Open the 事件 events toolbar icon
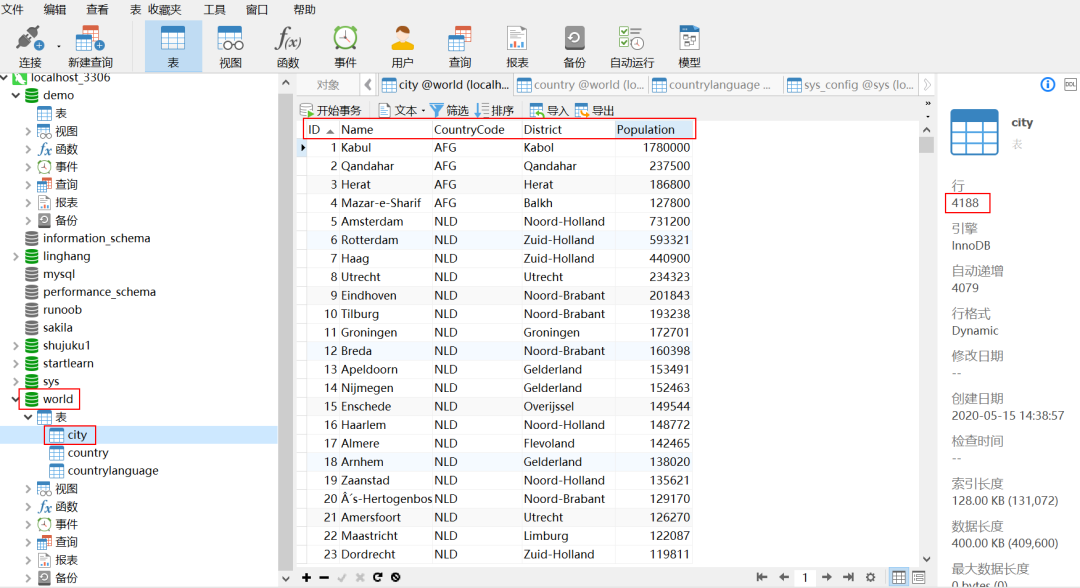The height and width of the screenshot is (588, 1080). pyautogui.click(x=345, y=47)
